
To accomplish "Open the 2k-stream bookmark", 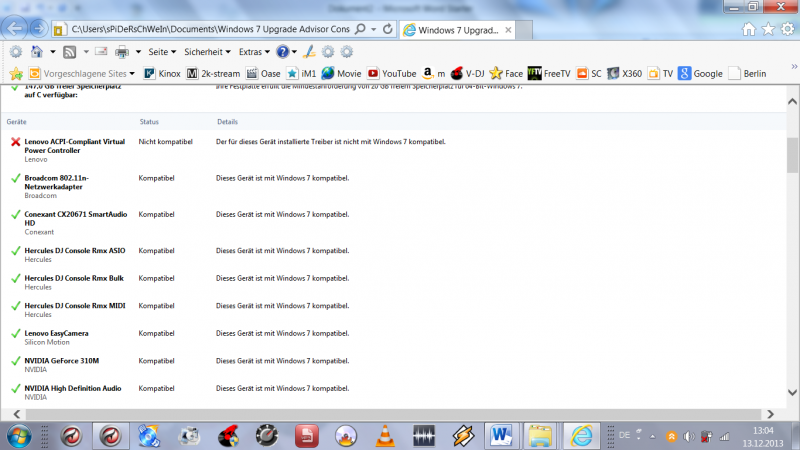I will (213, 73).
